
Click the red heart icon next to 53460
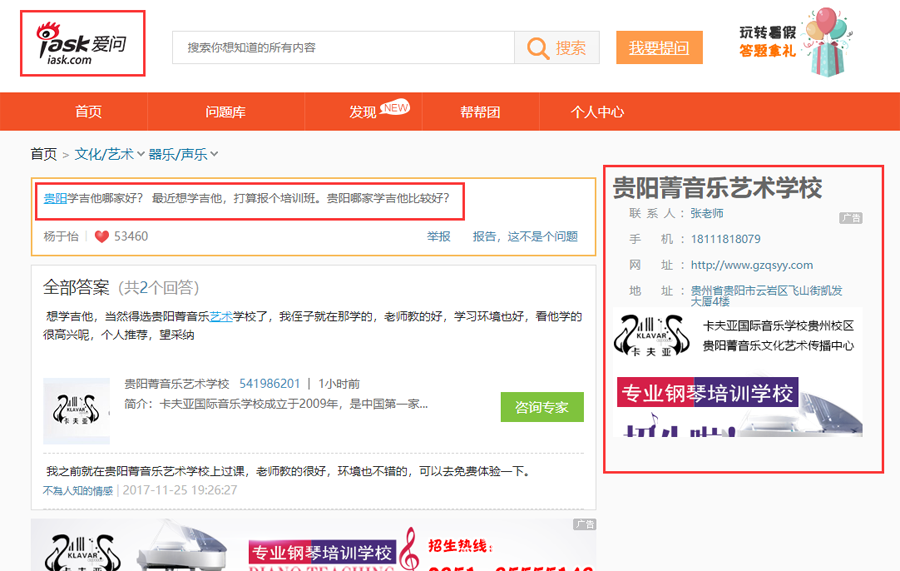102,236
